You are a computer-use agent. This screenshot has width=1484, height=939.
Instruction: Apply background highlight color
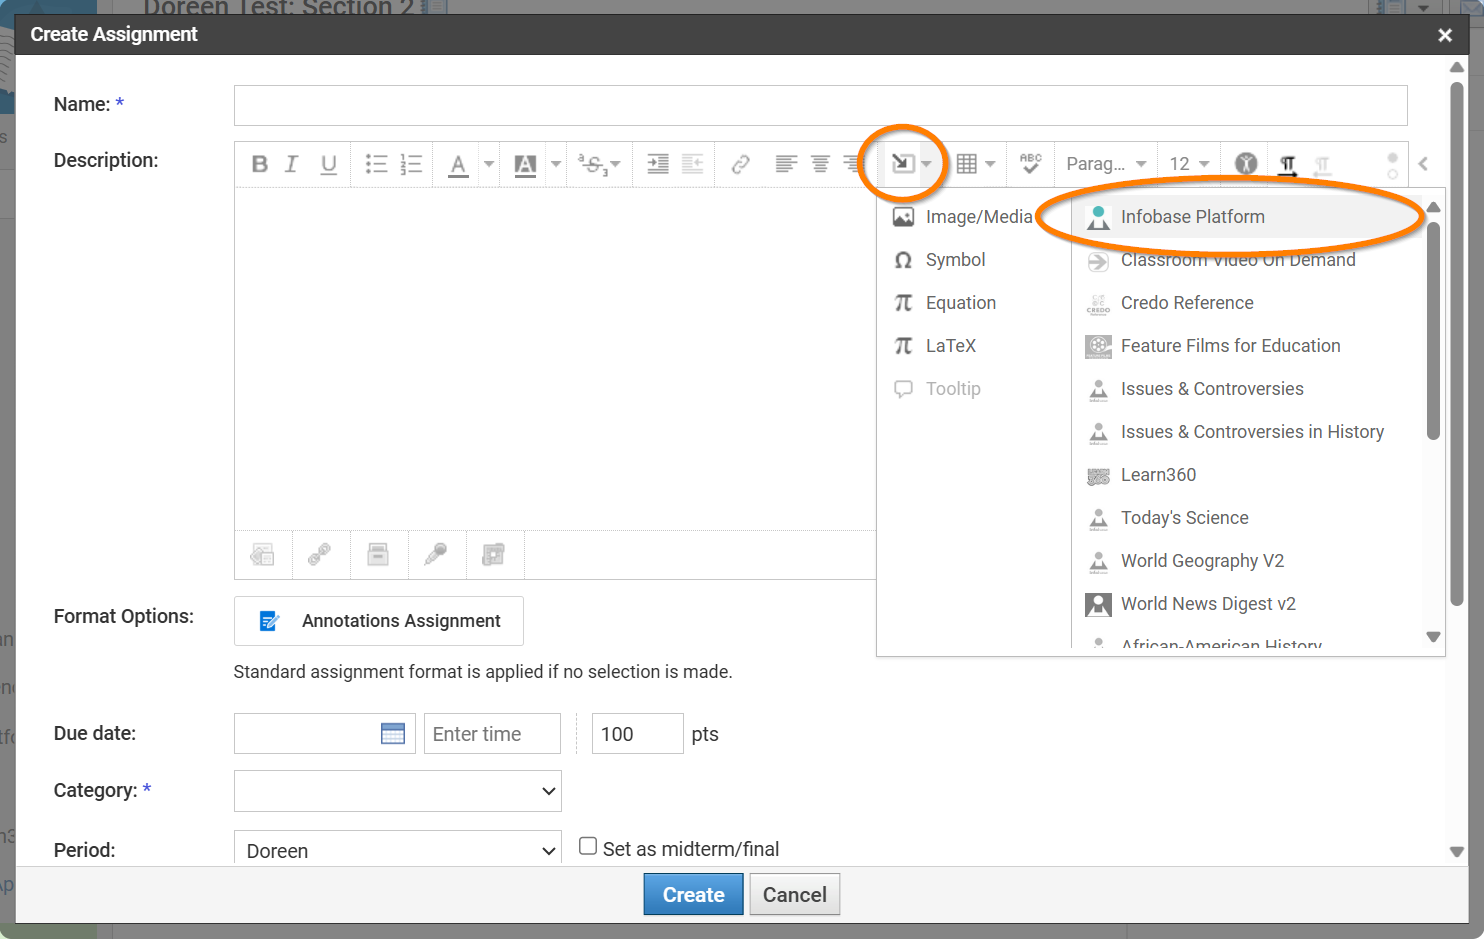click(525, 164)
